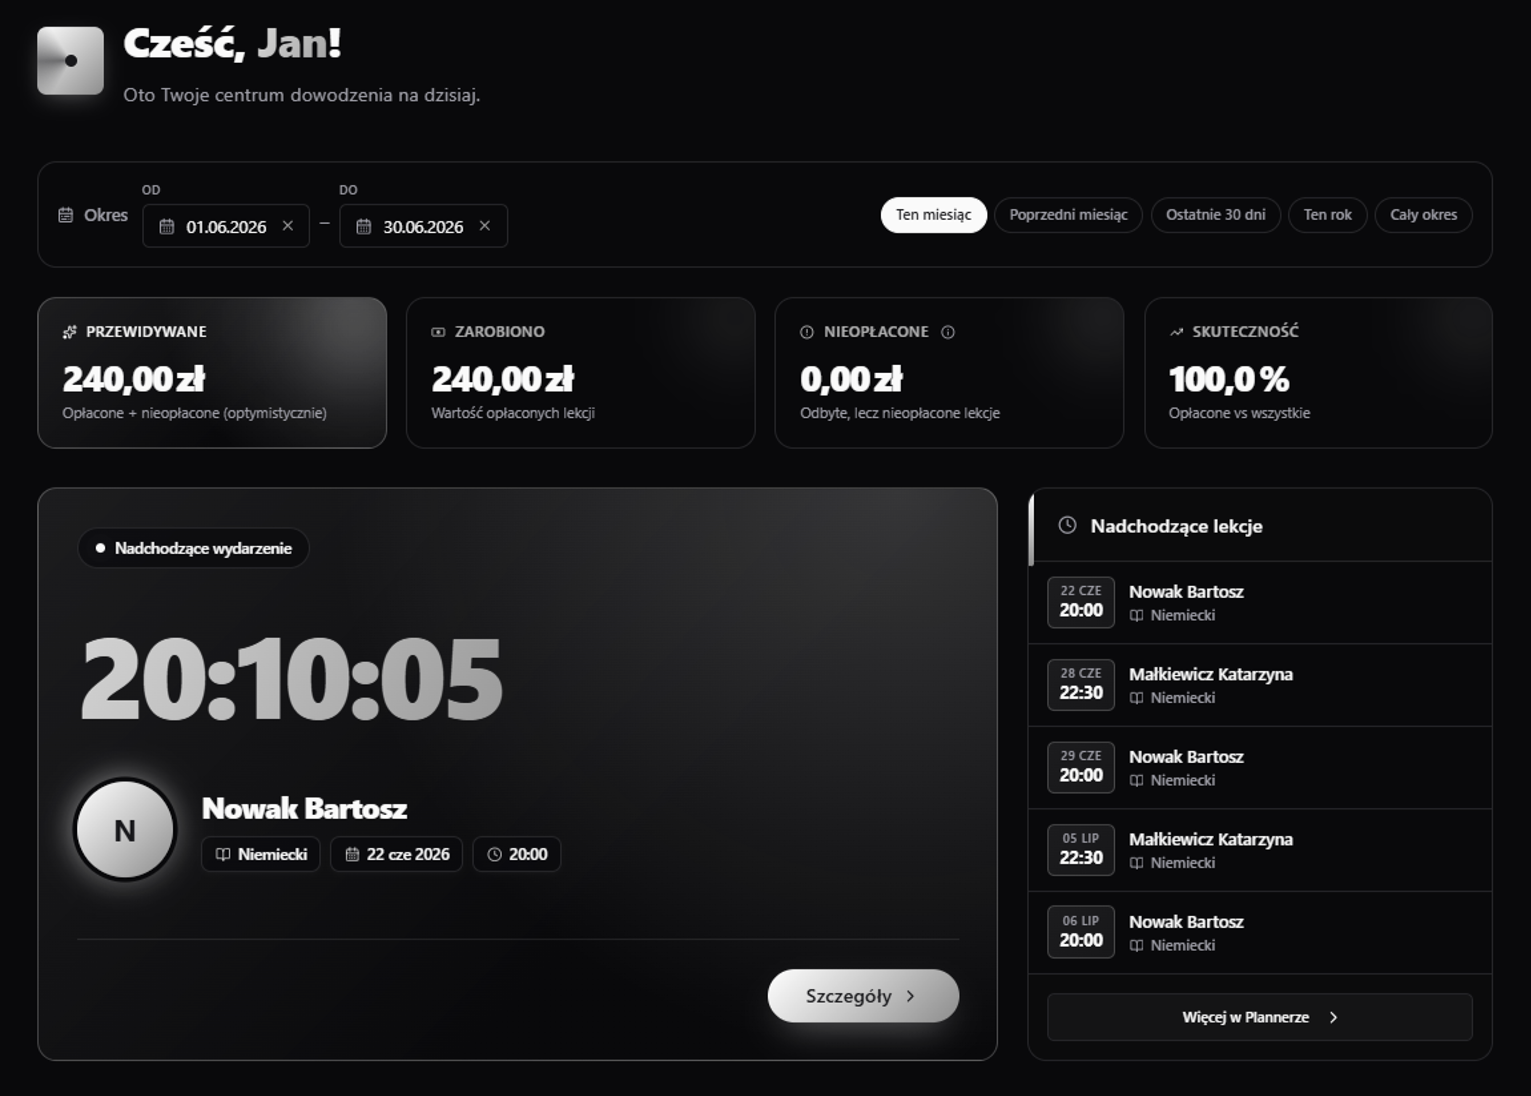Image resolution: width=1531 pixels, height=1096 pixels.
Task: Clear the start date 01.06.2026
Action: click(288, 226)
